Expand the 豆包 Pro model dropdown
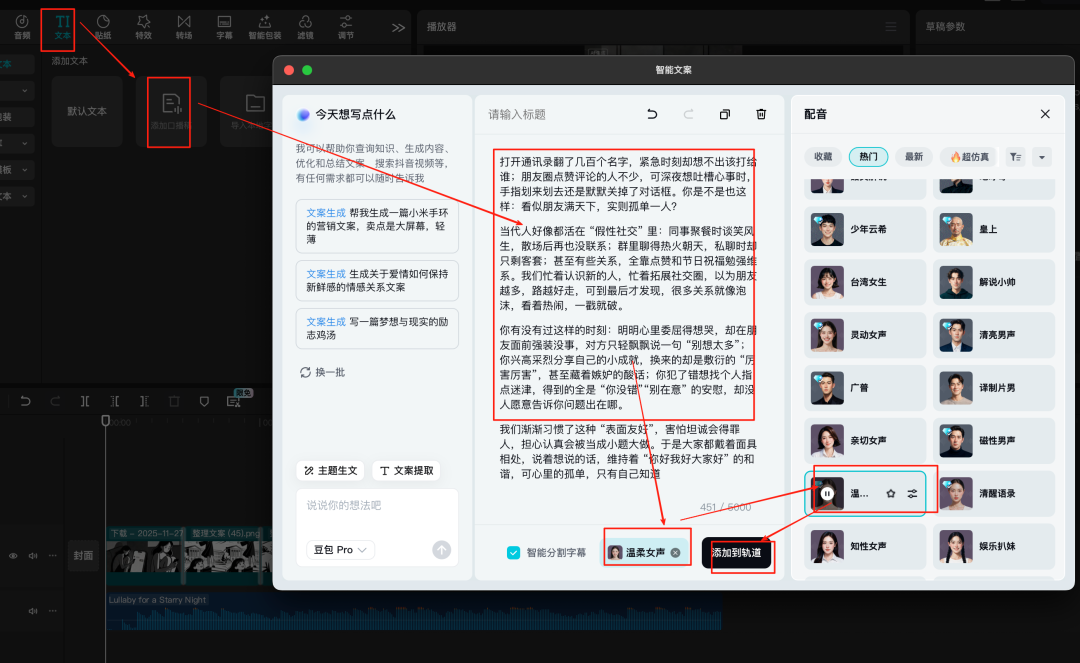 pos(340,549)
